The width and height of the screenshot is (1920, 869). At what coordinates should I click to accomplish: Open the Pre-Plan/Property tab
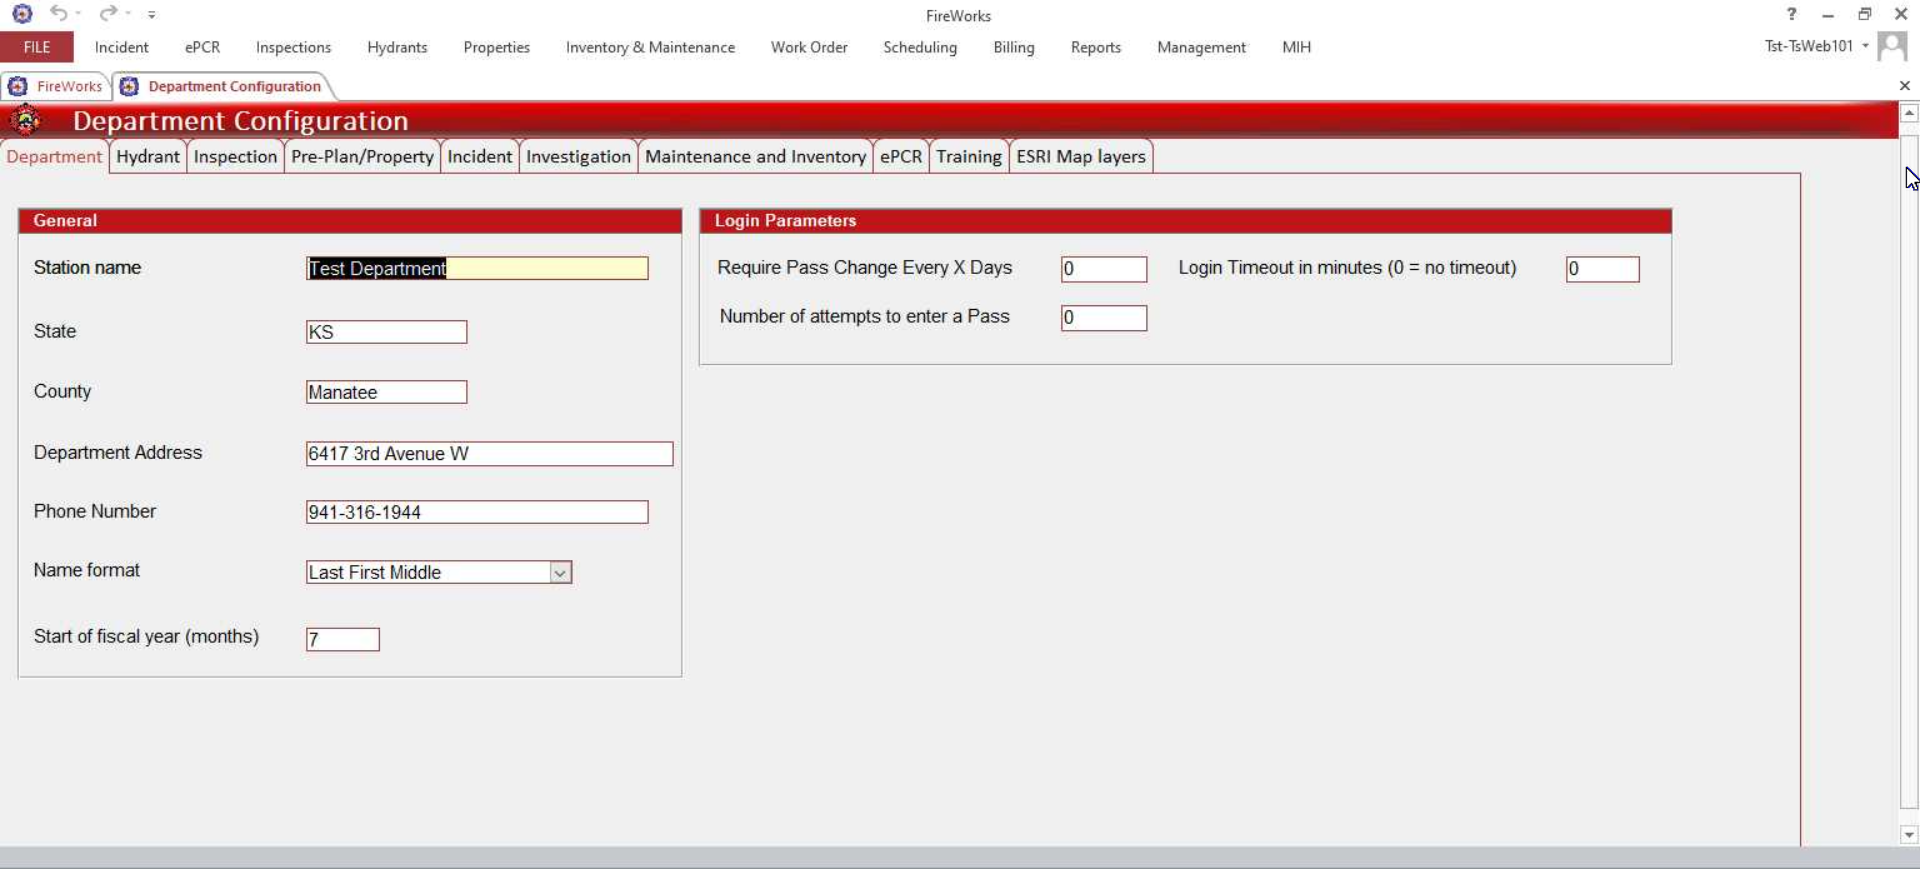[362, 157]
